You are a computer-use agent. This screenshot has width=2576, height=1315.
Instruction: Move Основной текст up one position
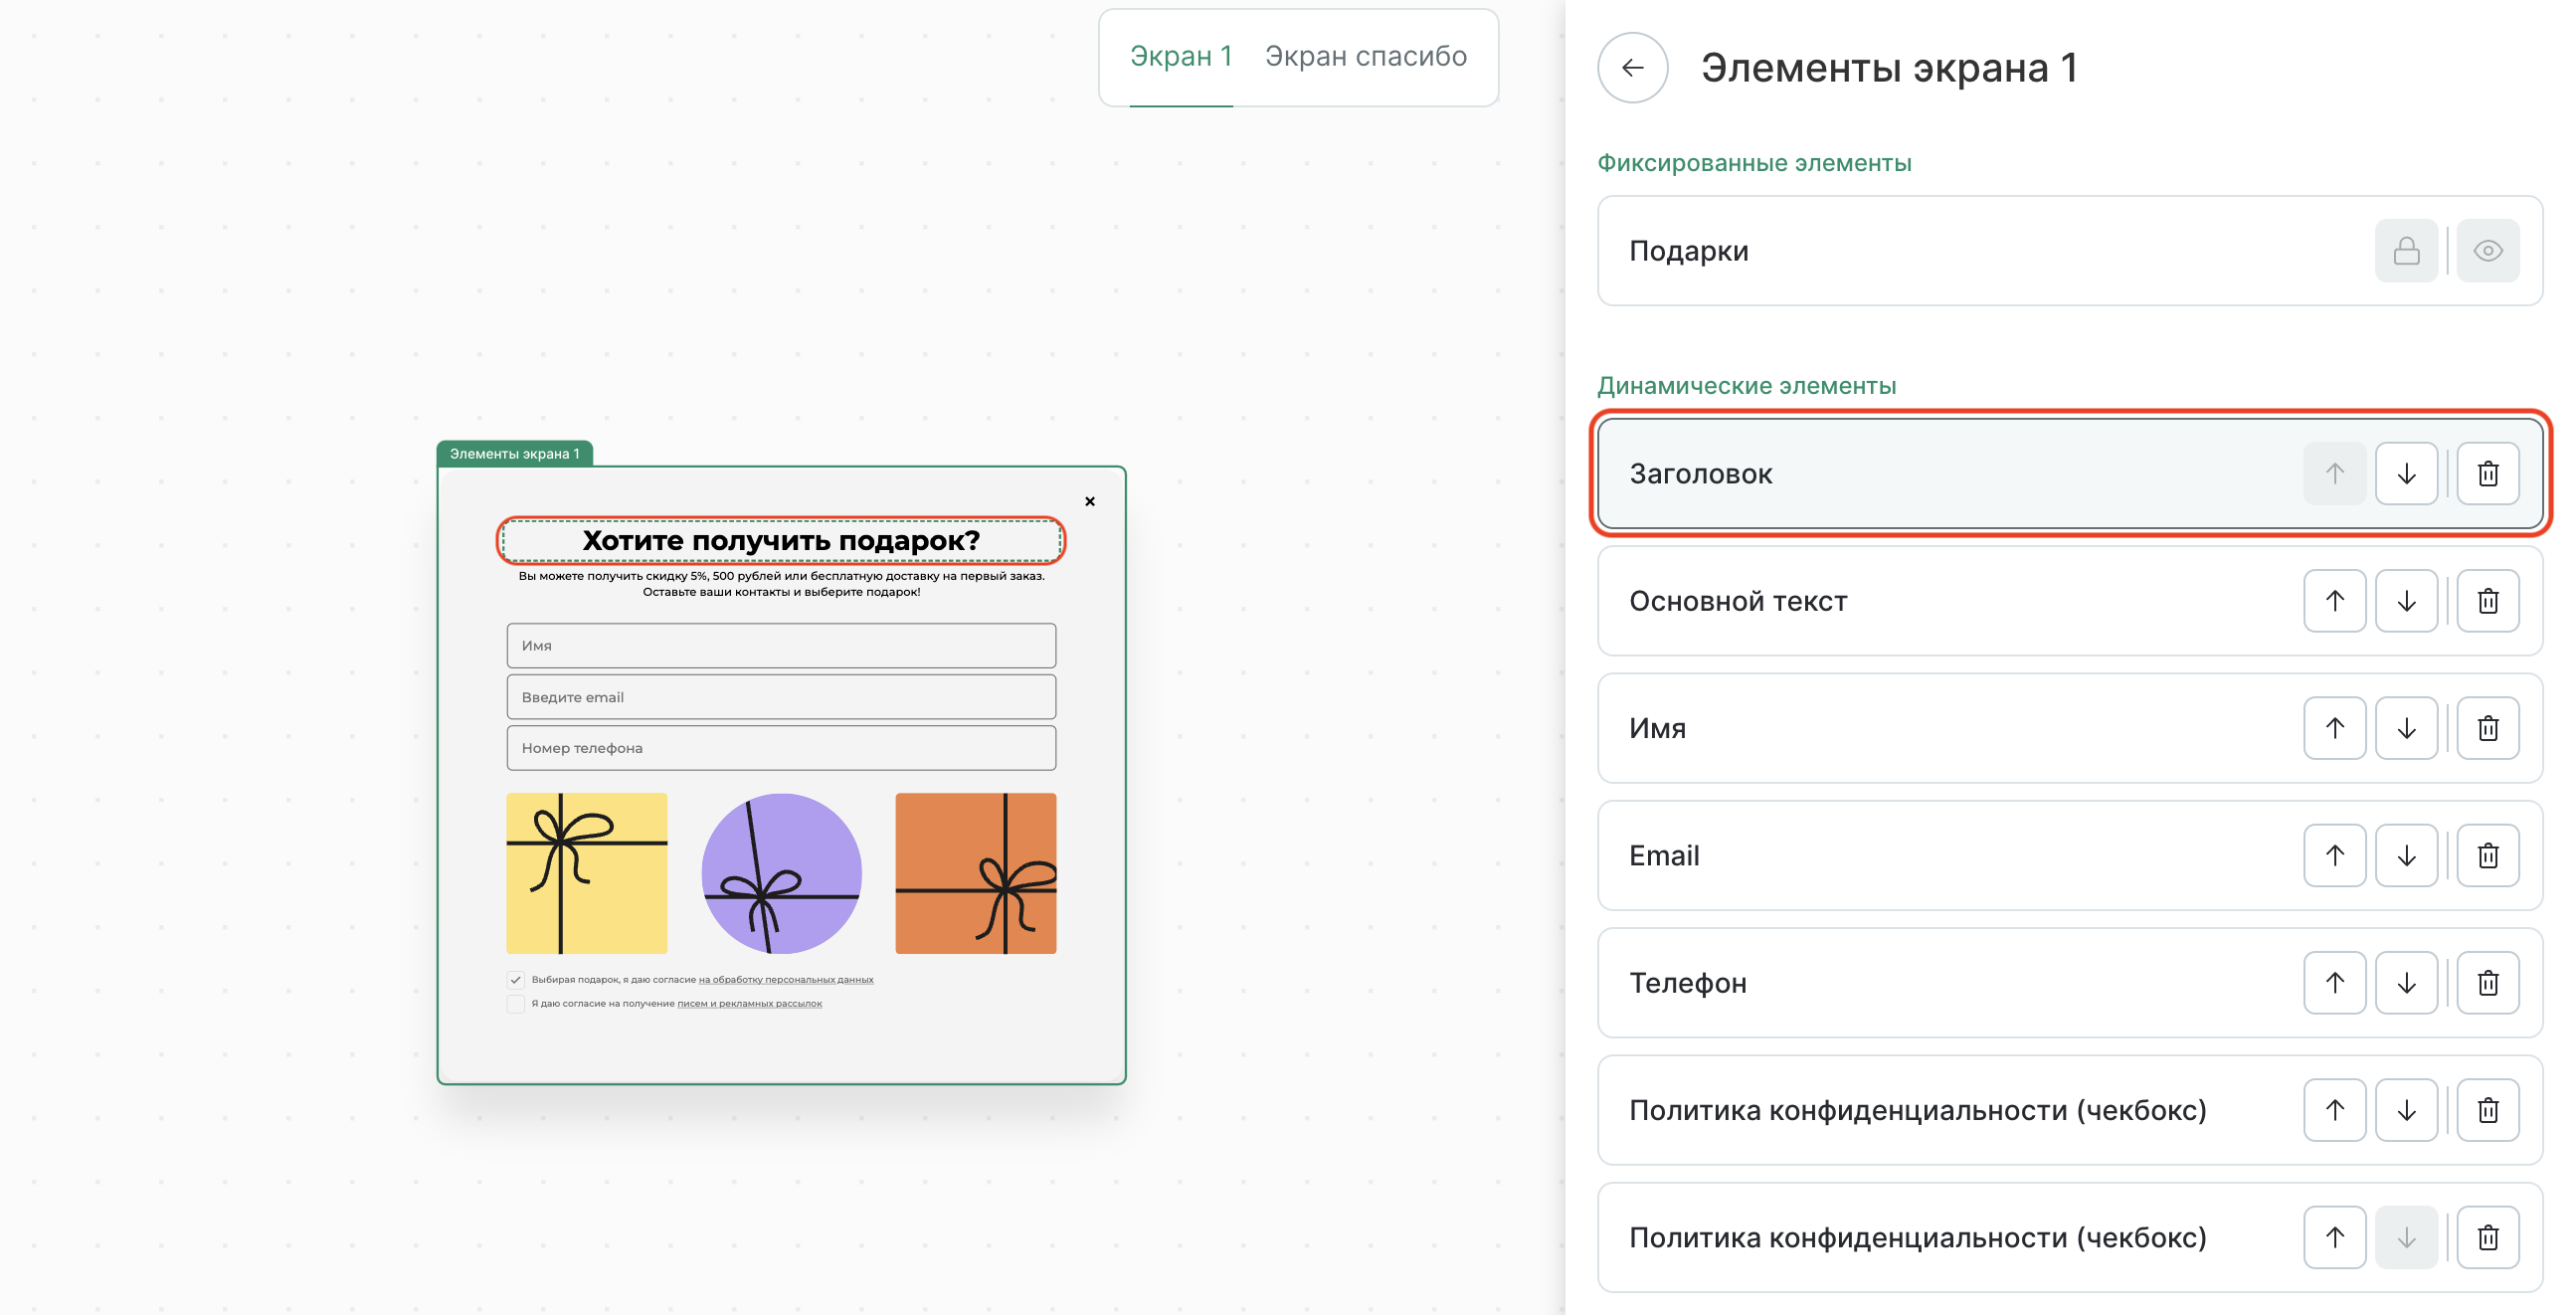[2334, 601]
